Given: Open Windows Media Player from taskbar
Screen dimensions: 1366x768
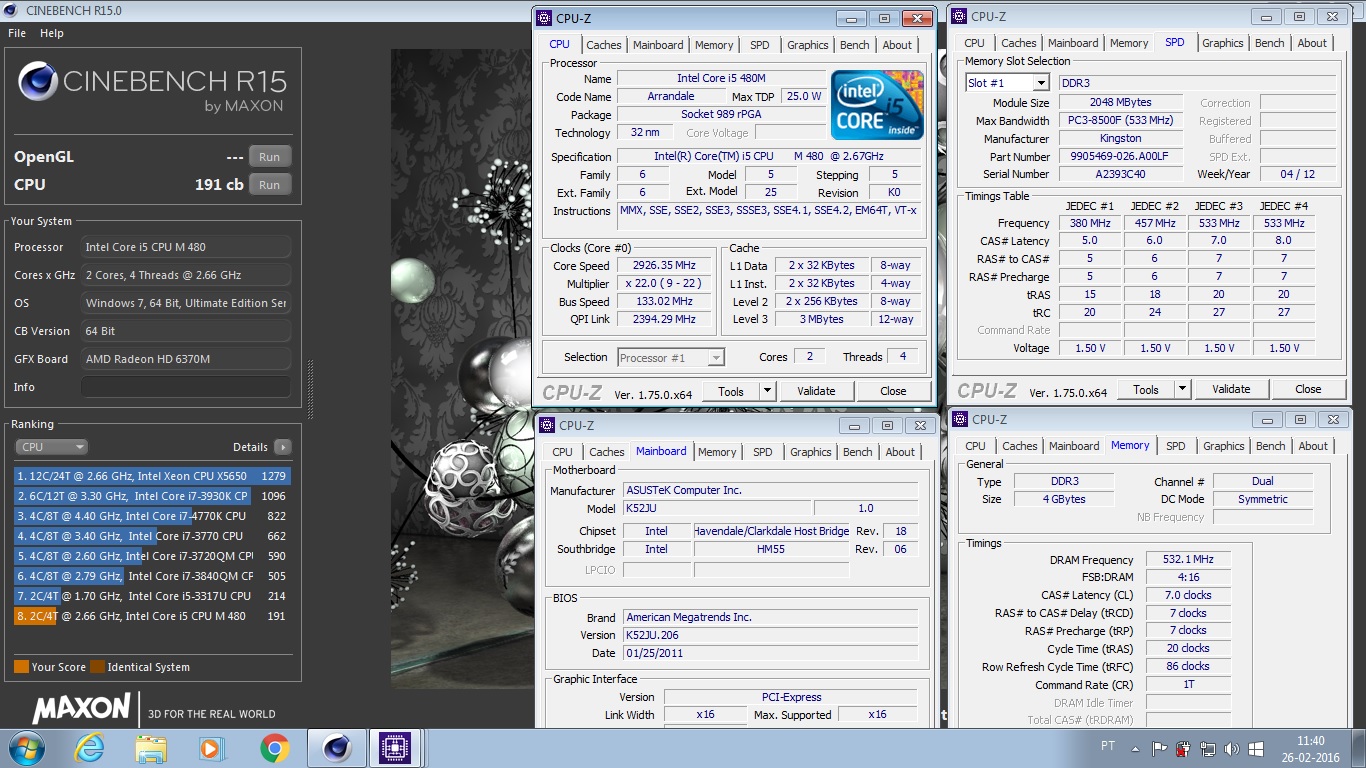Looking at the screenshot, I should coord(212,748).
